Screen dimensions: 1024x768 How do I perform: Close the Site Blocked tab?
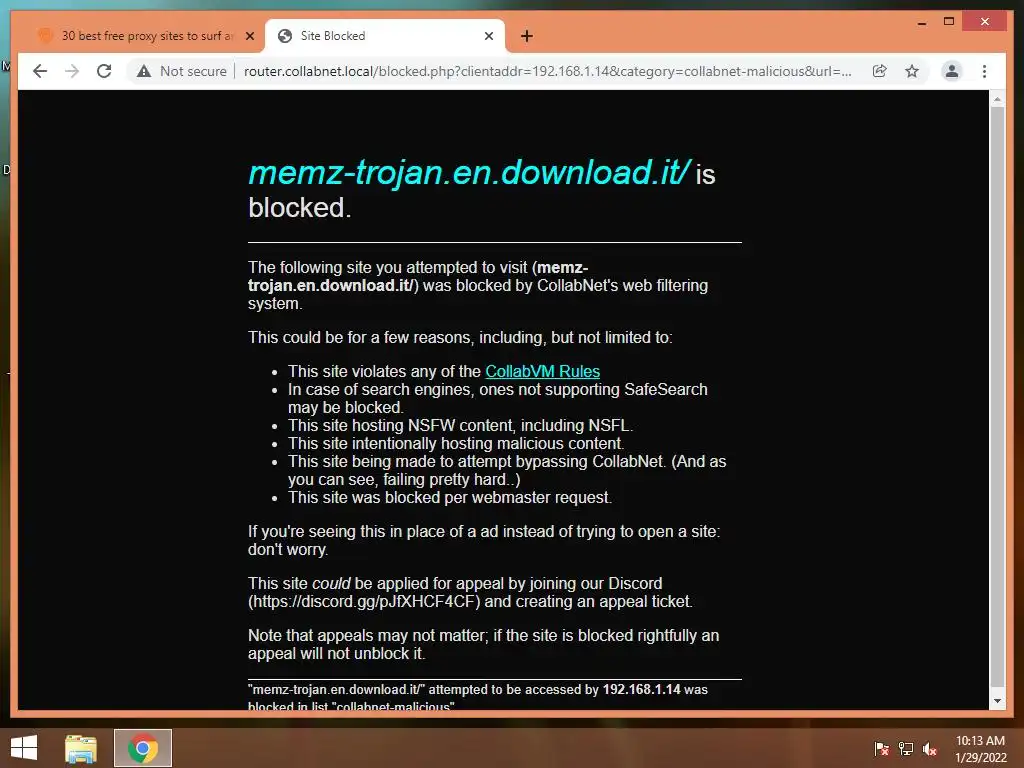point(488,36)
